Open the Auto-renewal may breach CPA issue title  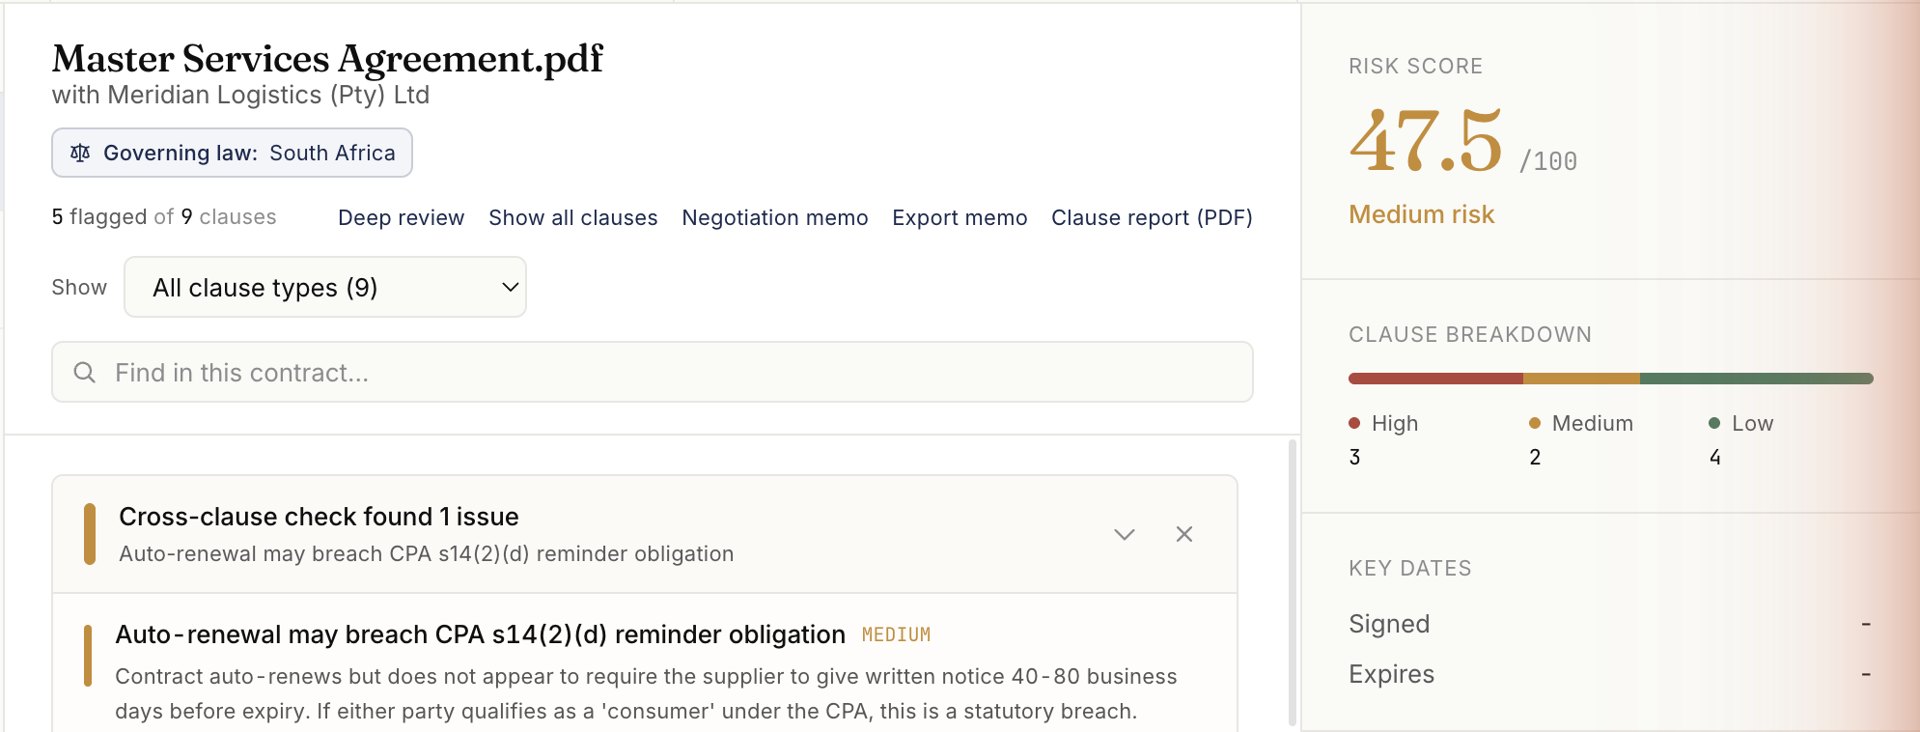click(x=480, y=635)
